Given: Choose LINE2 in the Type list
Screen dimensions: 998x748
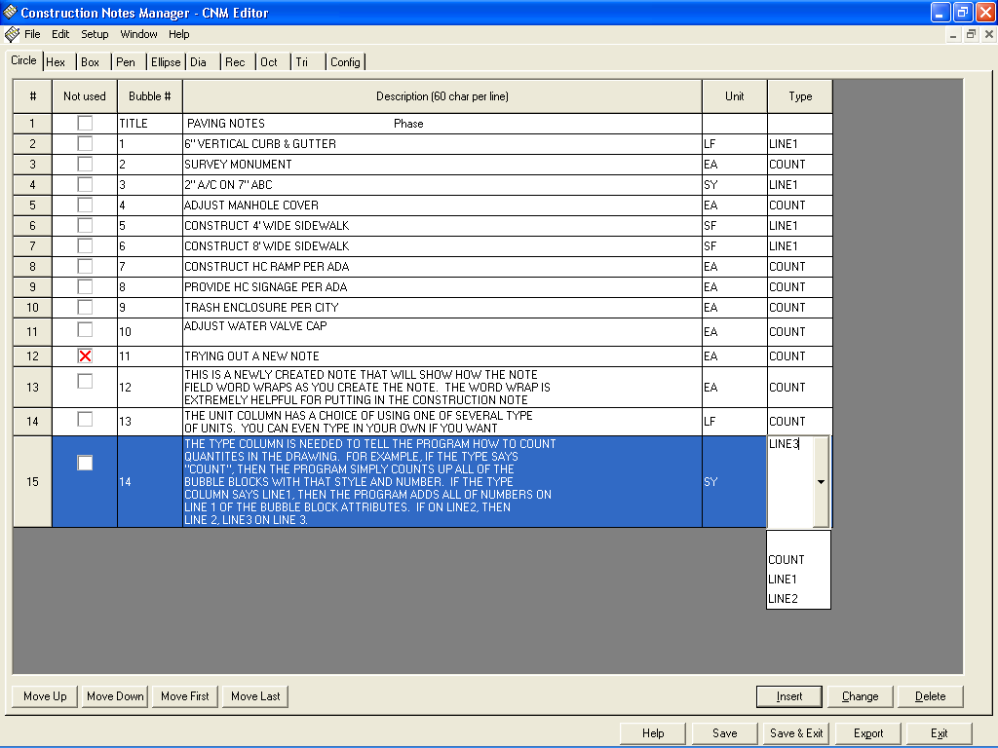Looking at the screenshot, I should pos(783,599).
